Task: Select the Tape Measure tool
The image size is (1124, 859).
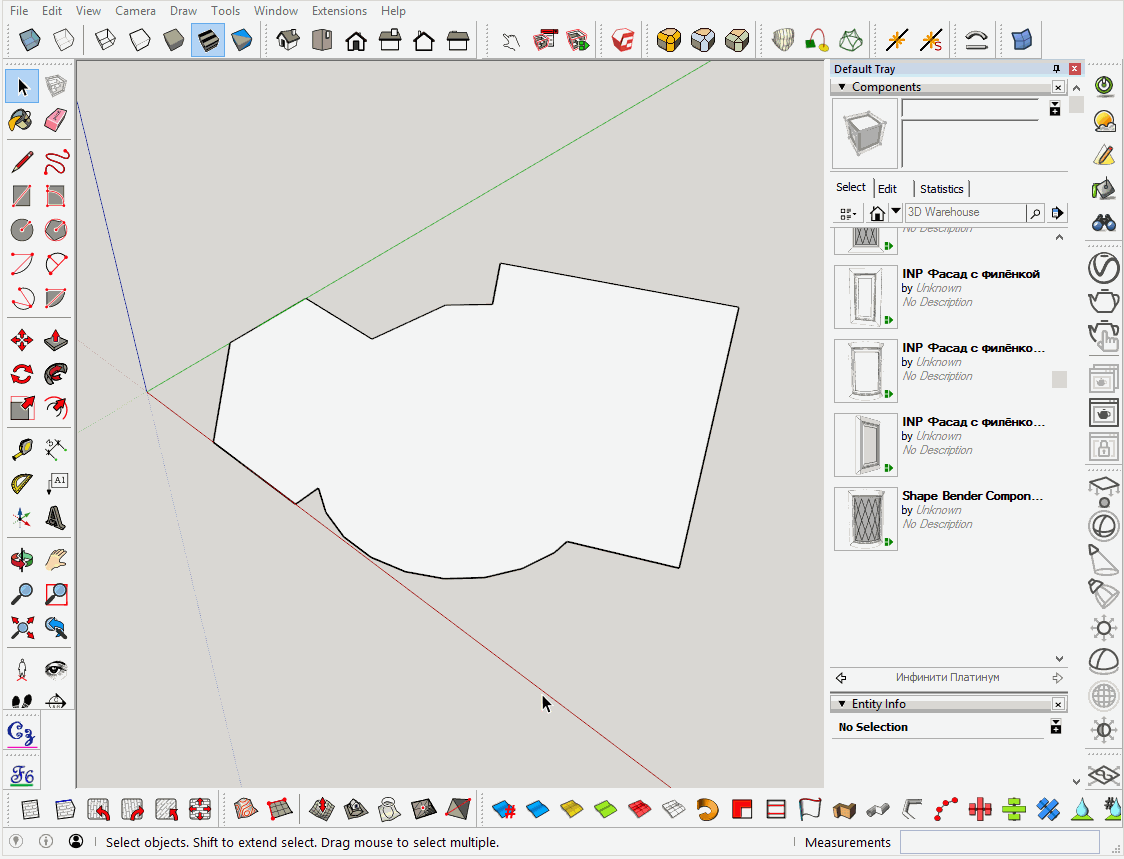Action: (22, 447)
